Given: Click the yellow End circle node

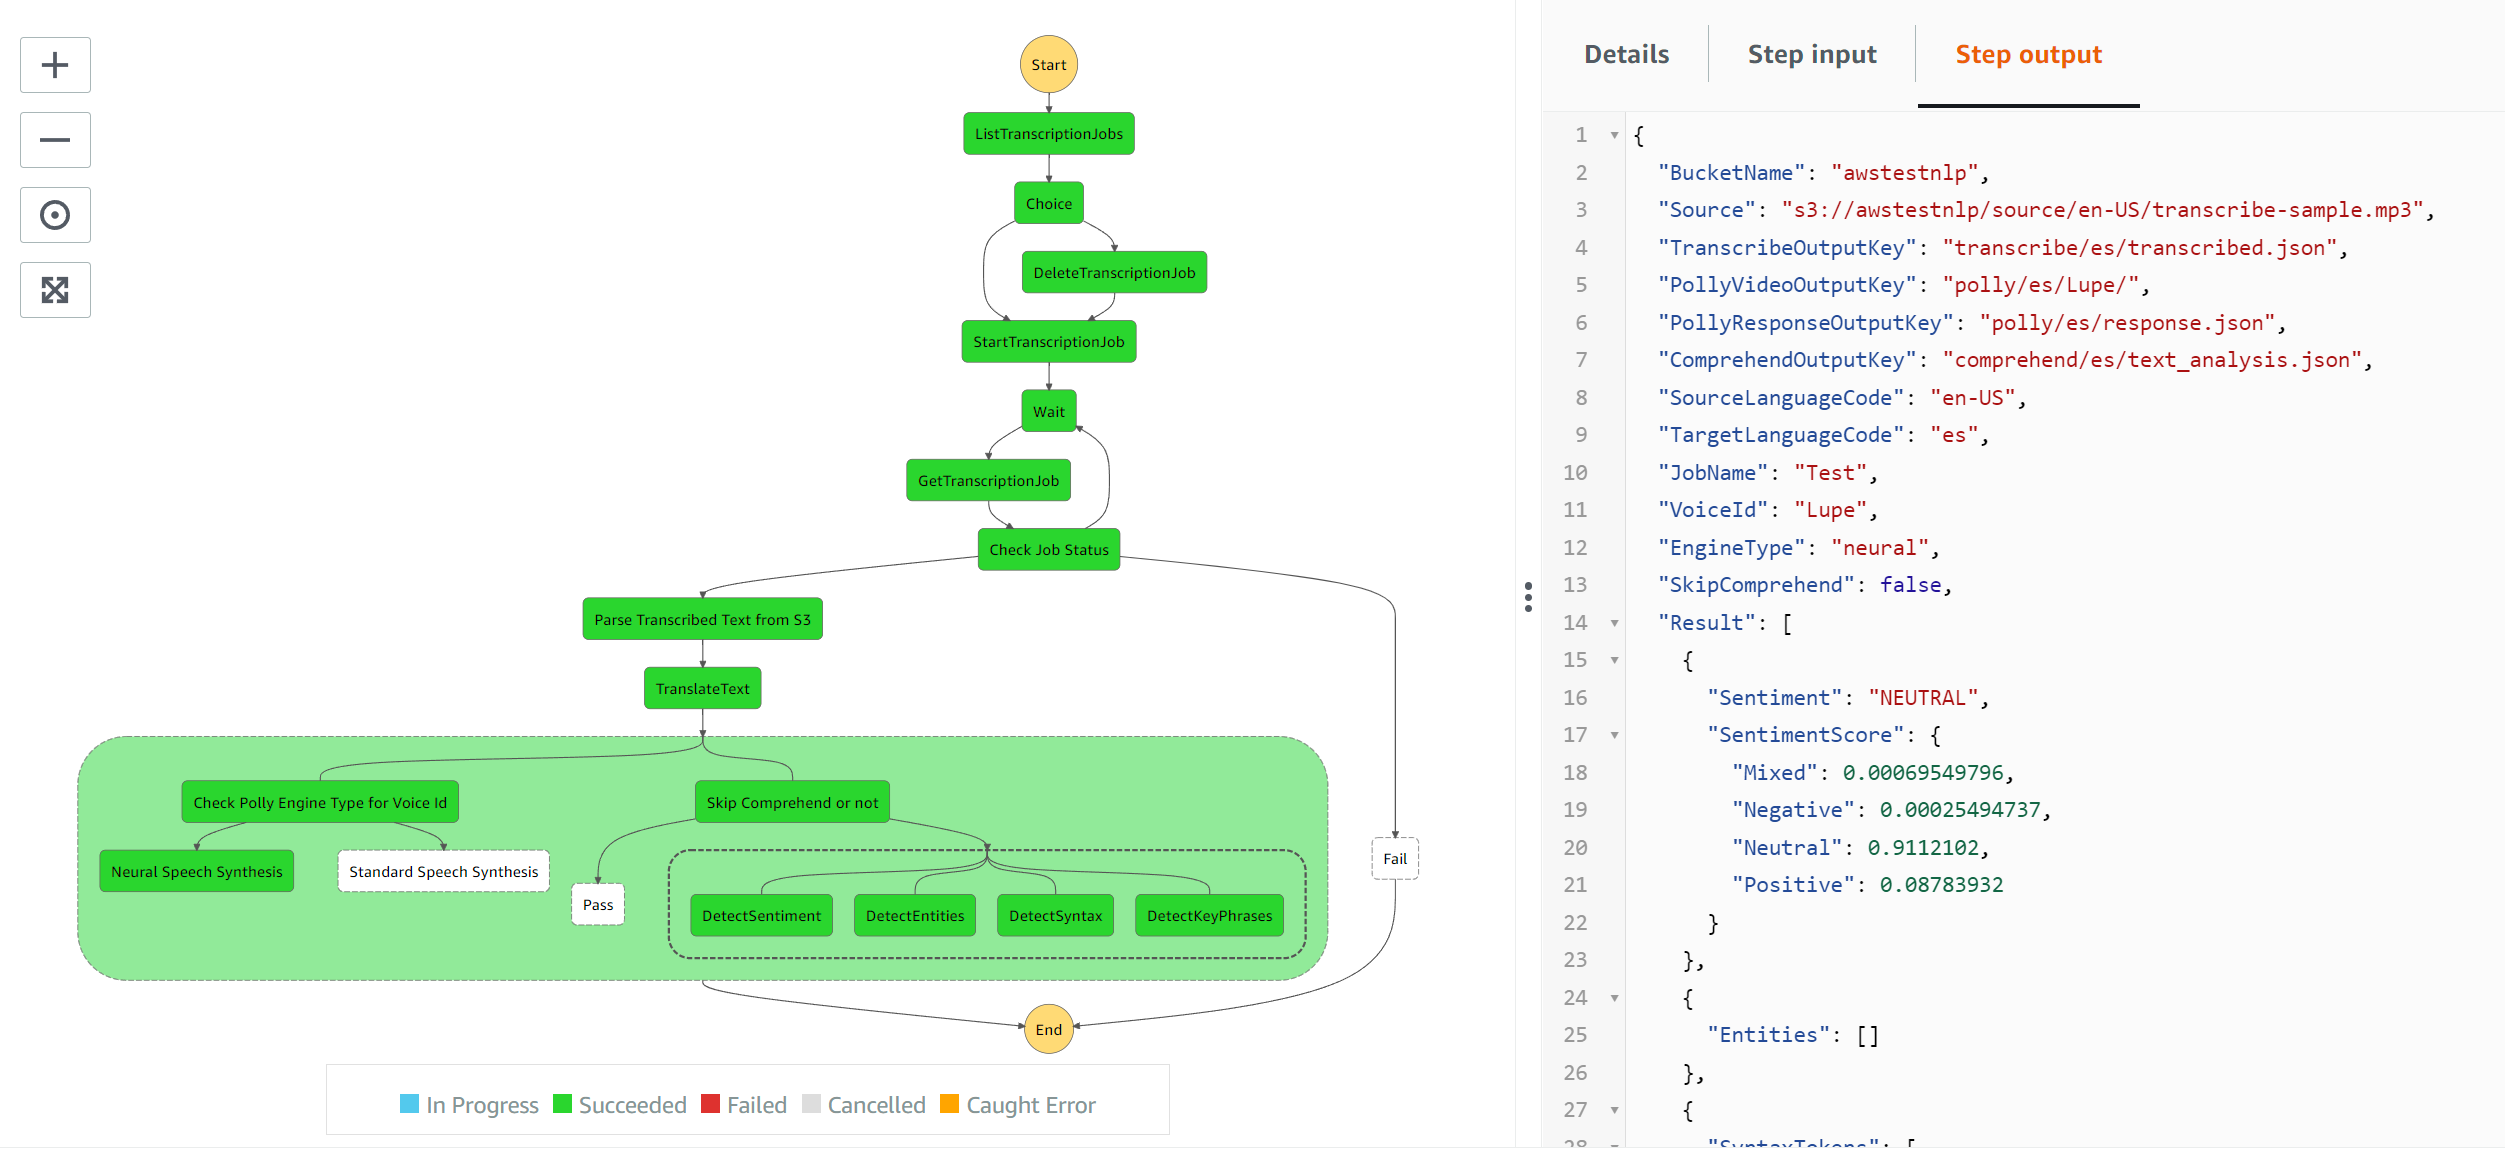Looking at the screenshot, I should (1048, 1029).
